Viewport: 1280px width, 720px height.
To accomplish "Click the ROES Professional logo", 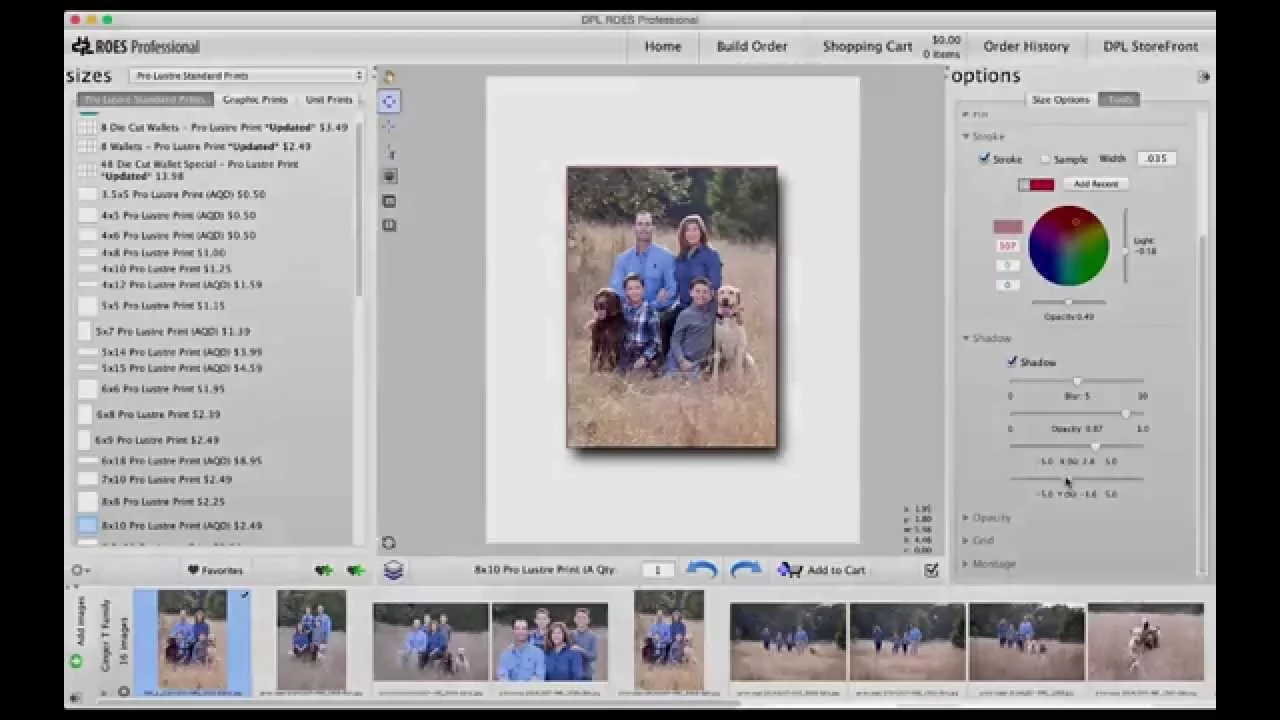I will click(x=136, y=46).
